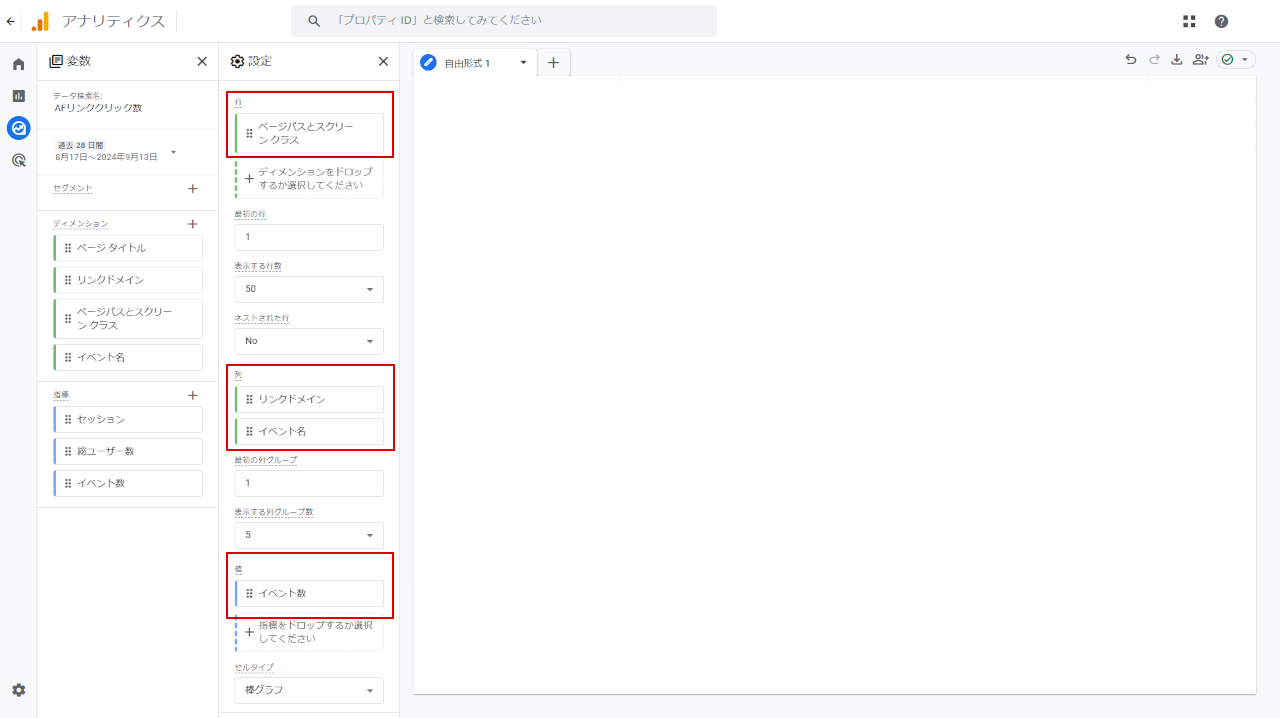Image resolution: width=1280 pixels, height=718 pixels.
Task: Click the share exploration icon
Action: 1201,60
